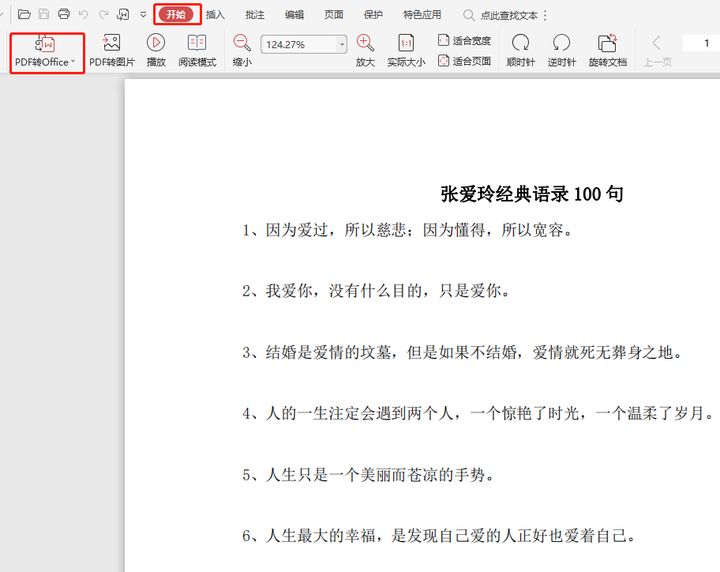Screen dimensions: 720x572
Task: Click the 旋转文档 rotate document button
Action: pos(608,51)
